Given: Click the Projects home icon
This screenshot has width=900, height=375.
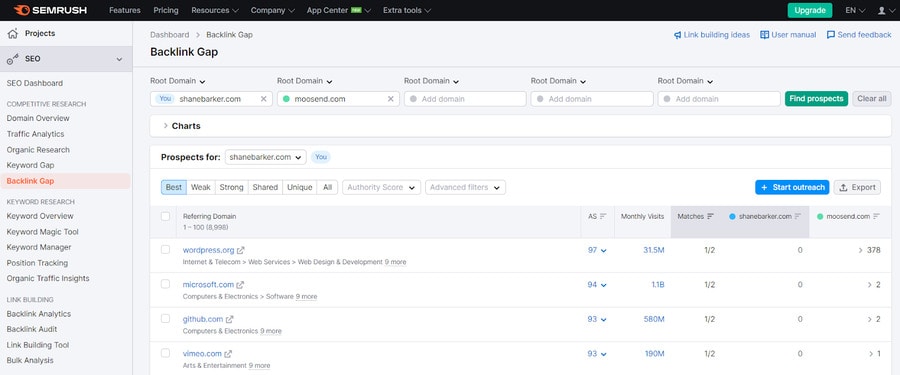Looking at the screenshot, I should tap(12, 34).
